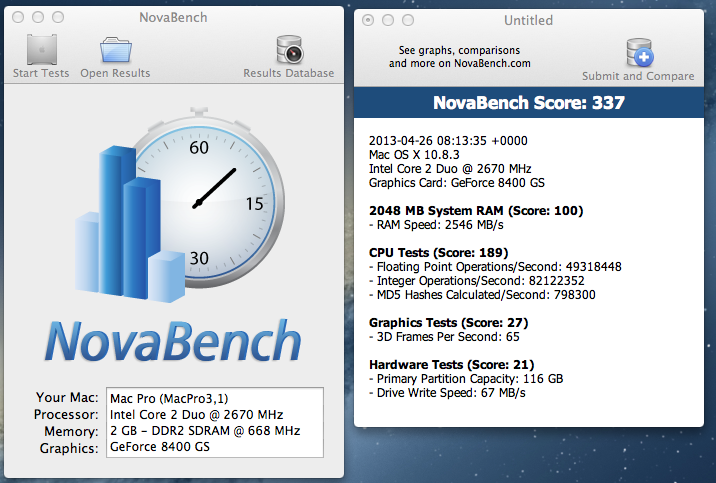Select the 2013-04-26 08:13:35 timestamp line

click(x=448, y=141)
